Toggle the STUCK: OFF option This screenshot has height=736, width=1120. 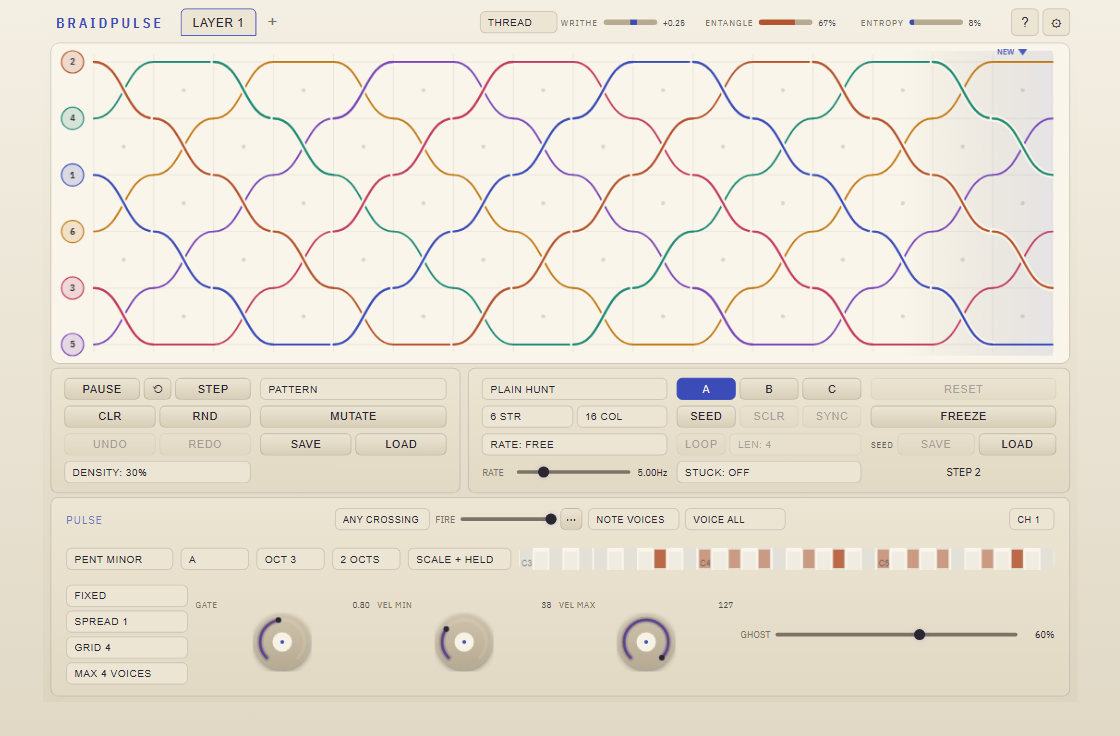pyautogui.click(x=769, y=472)
